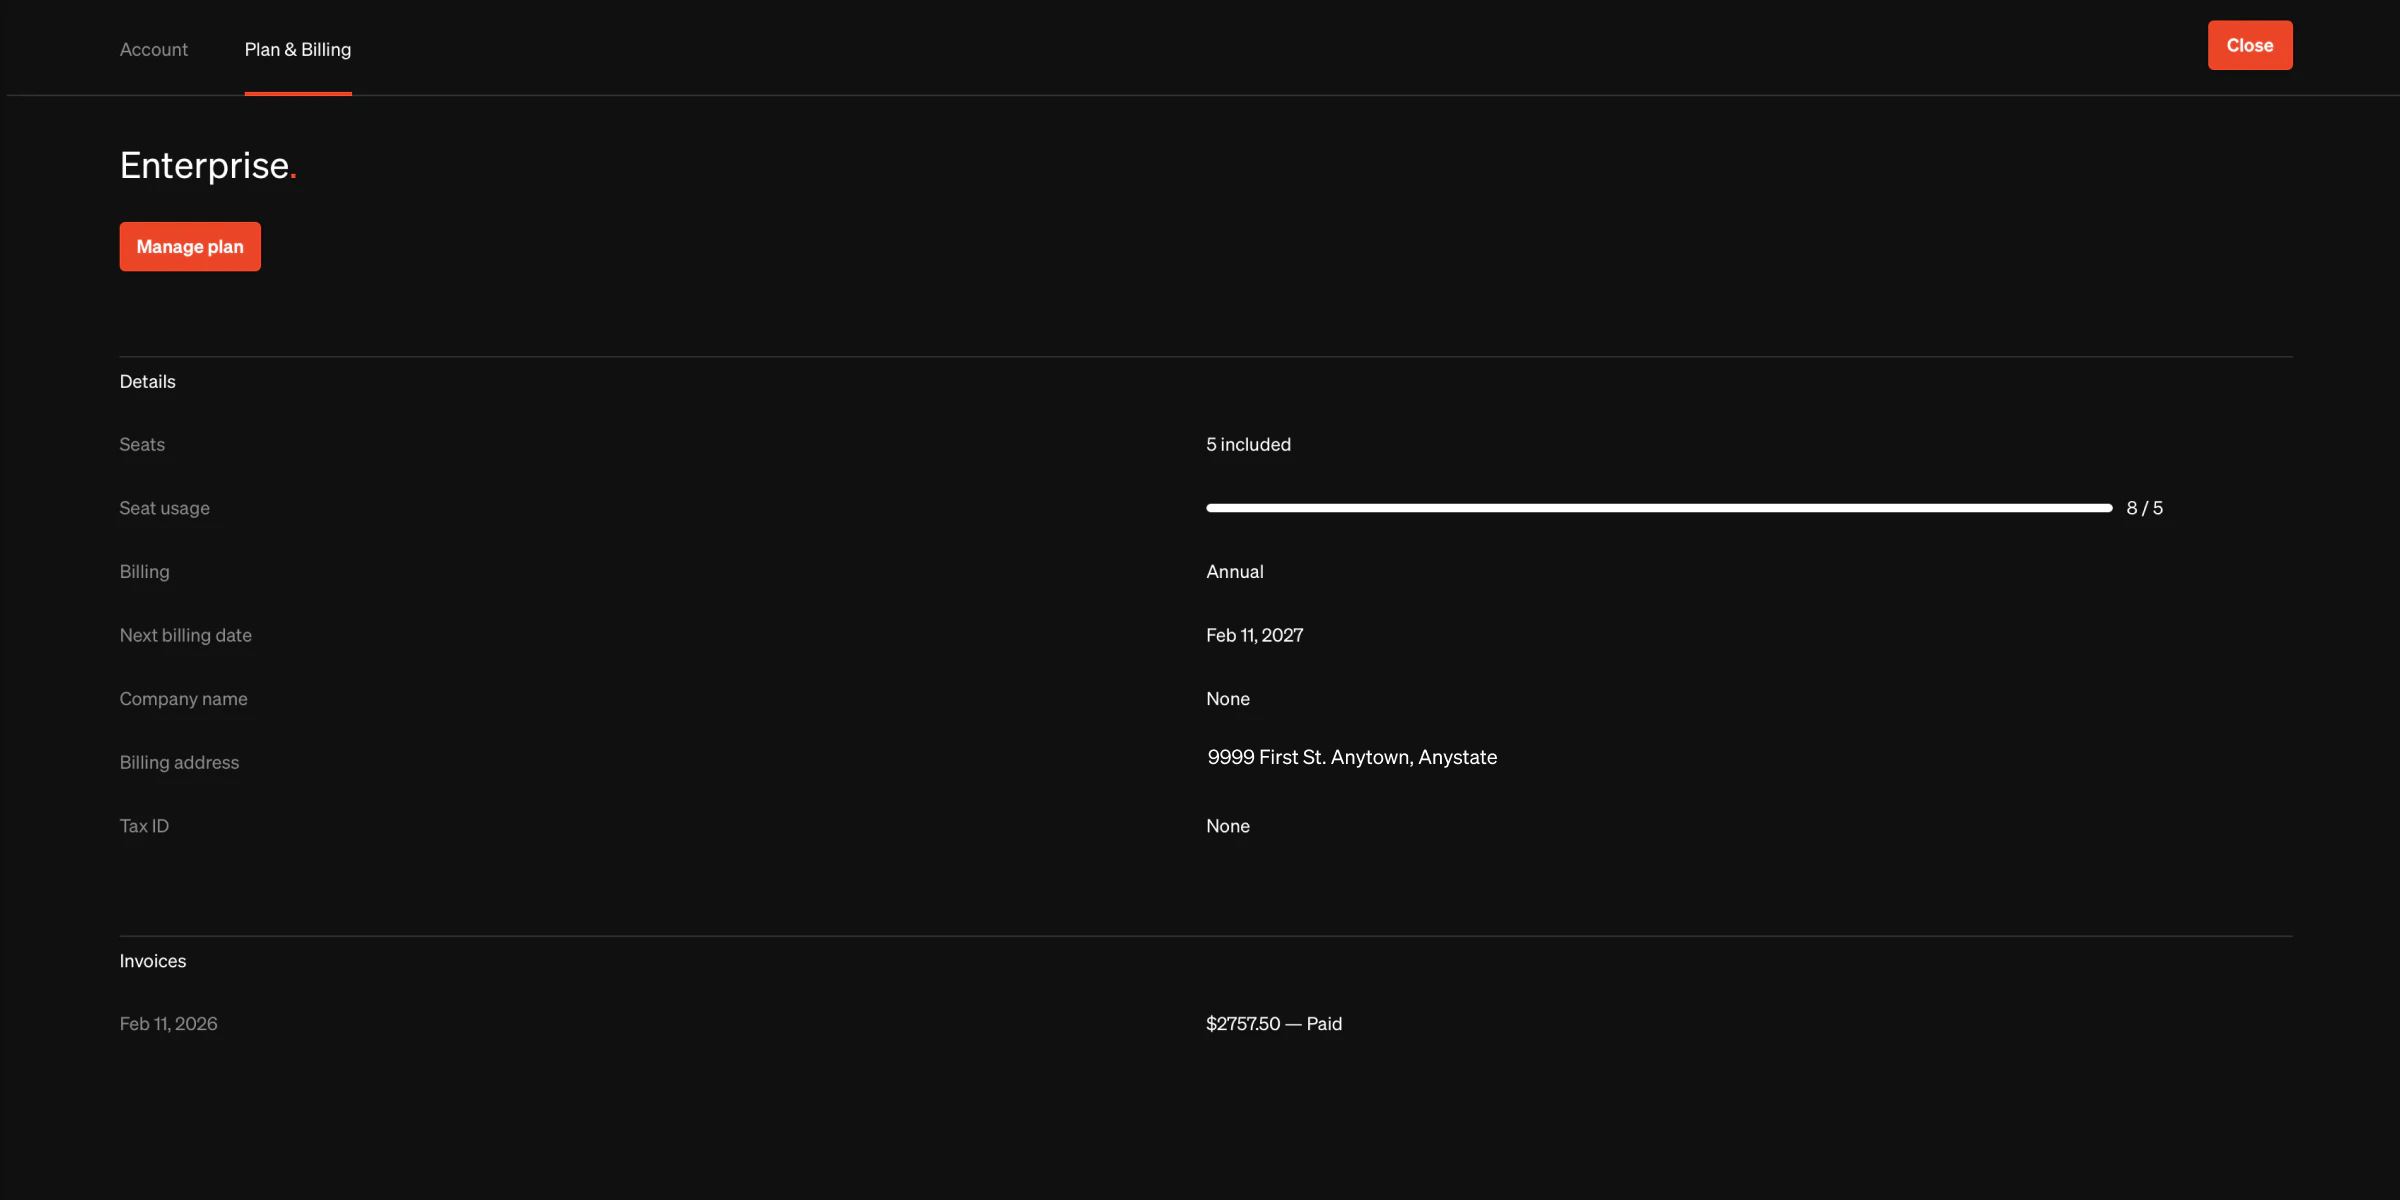The height and width of the screenshot is (1200, 2400).
Task: Click the next billing date 'Feb 11, 2027'
Action: [1254, 634]
